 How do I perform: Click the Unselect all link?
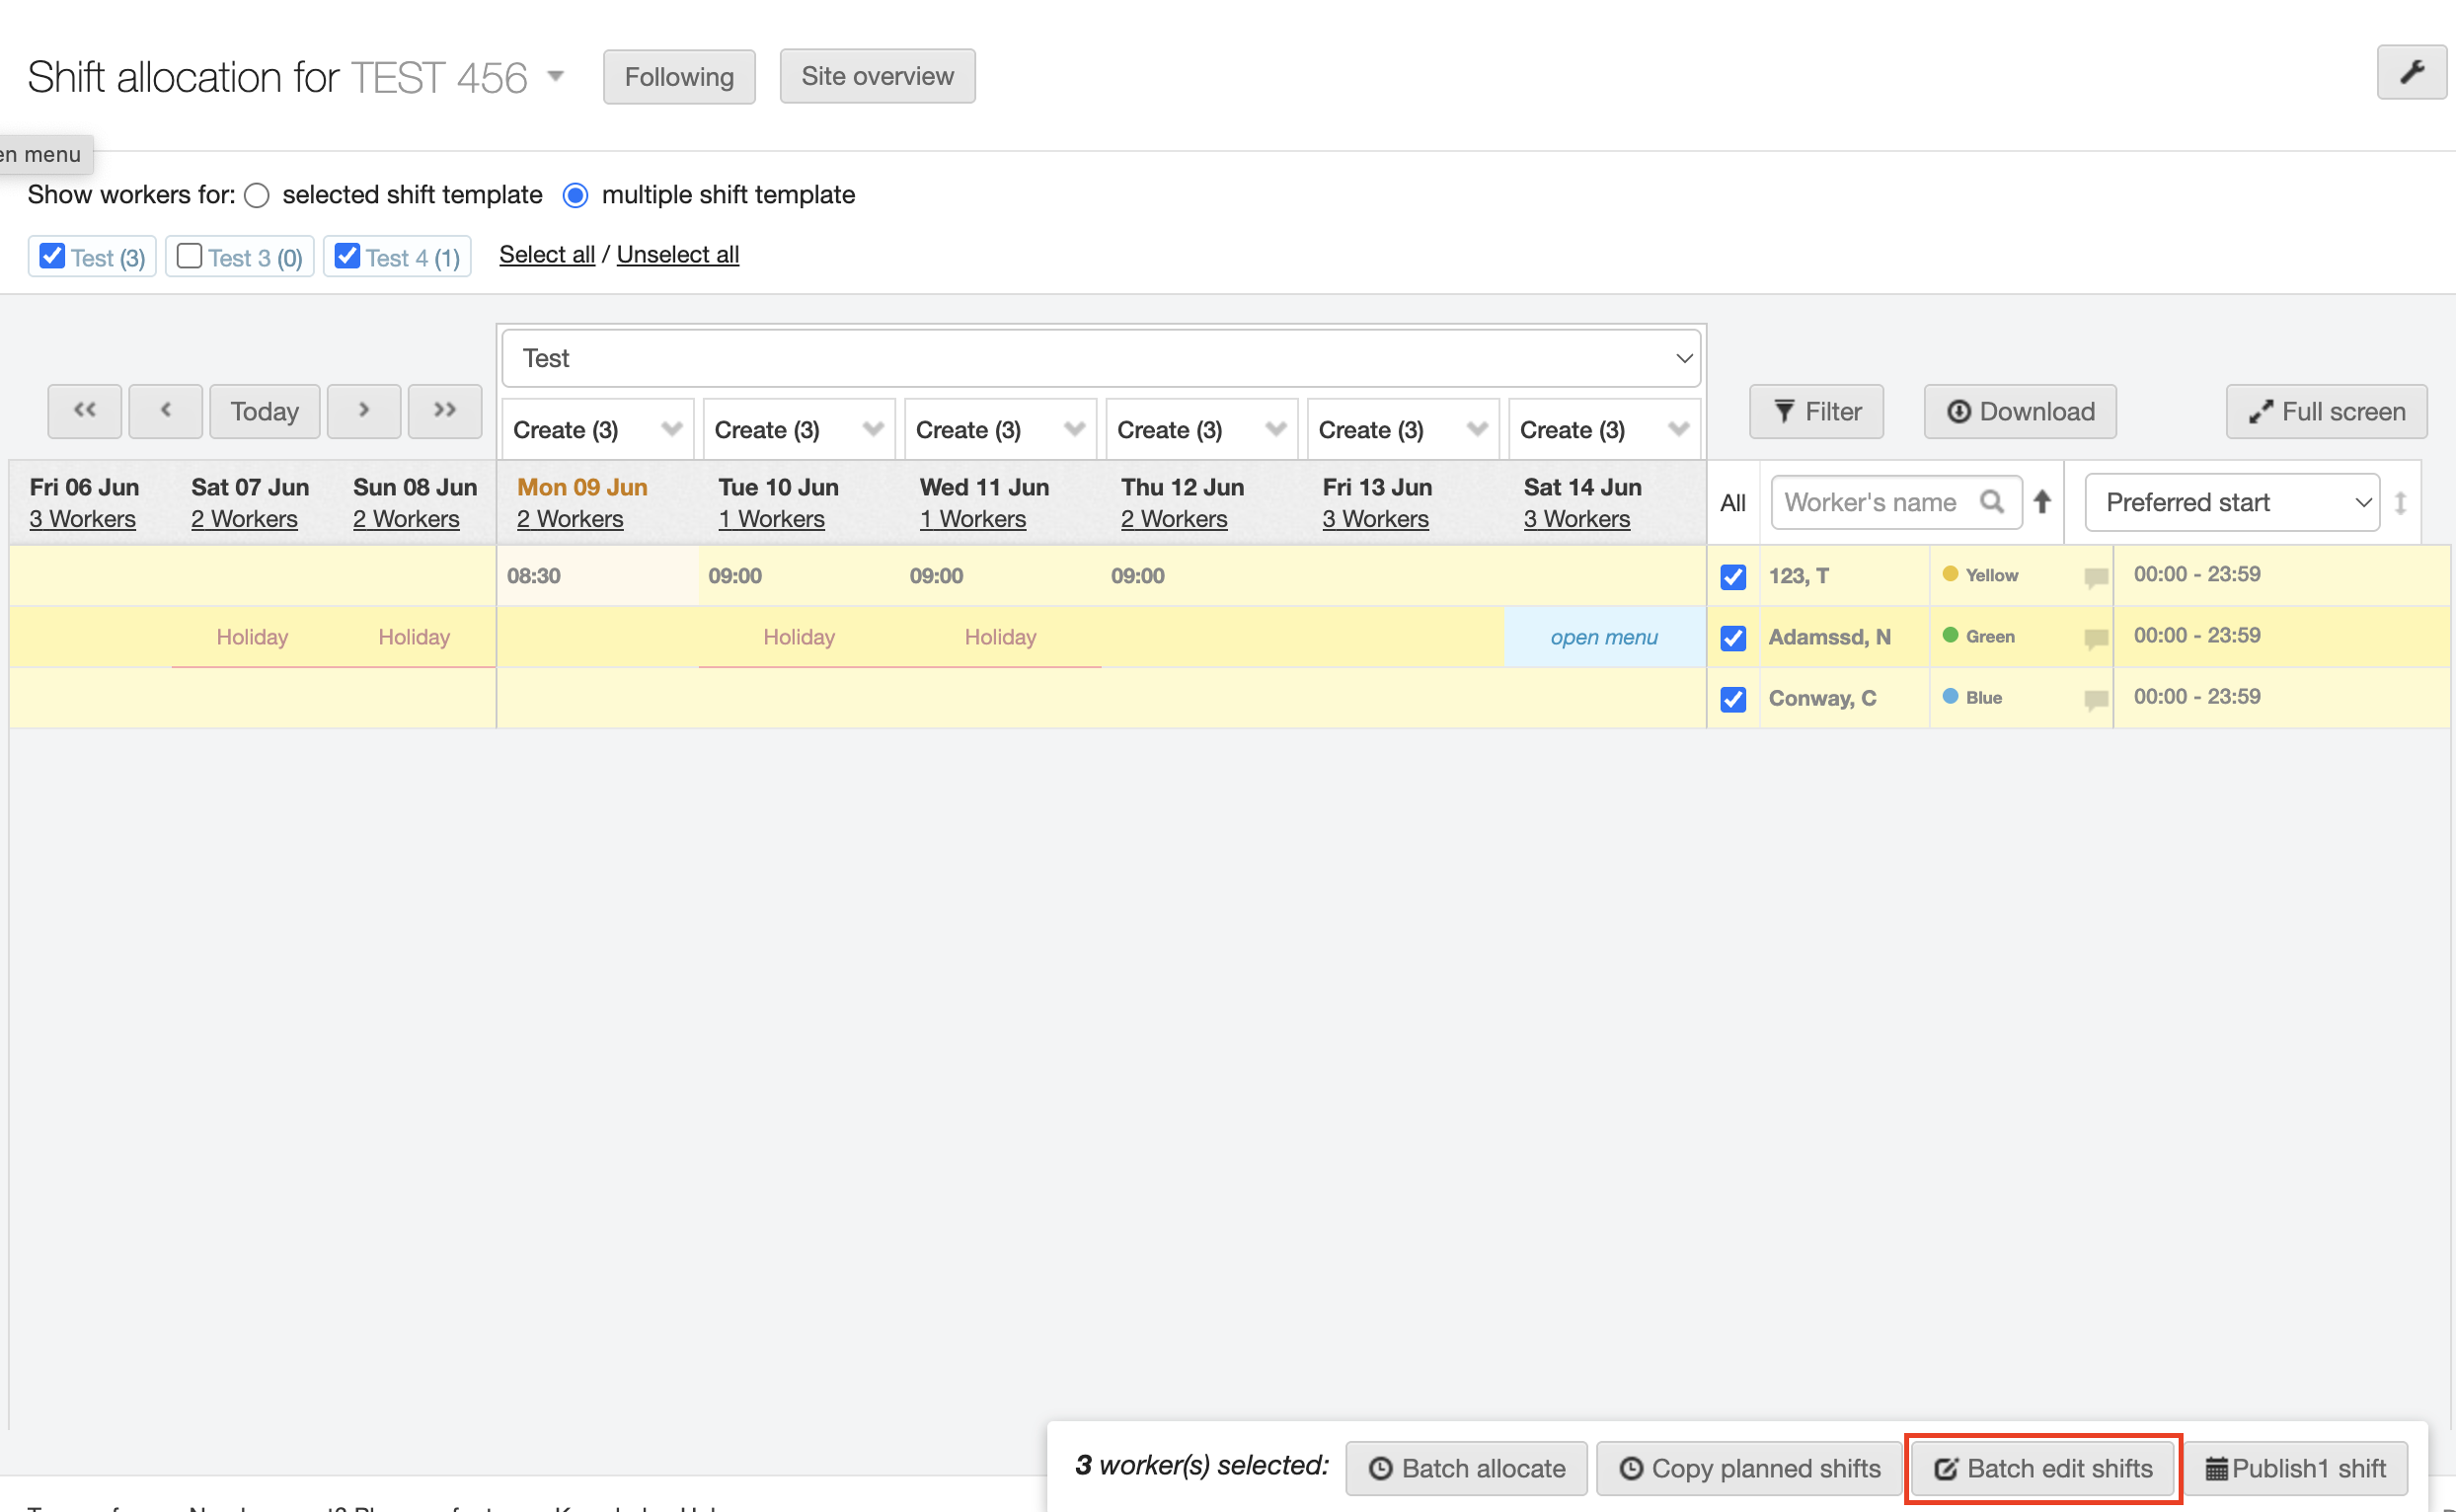pos(677,254)
